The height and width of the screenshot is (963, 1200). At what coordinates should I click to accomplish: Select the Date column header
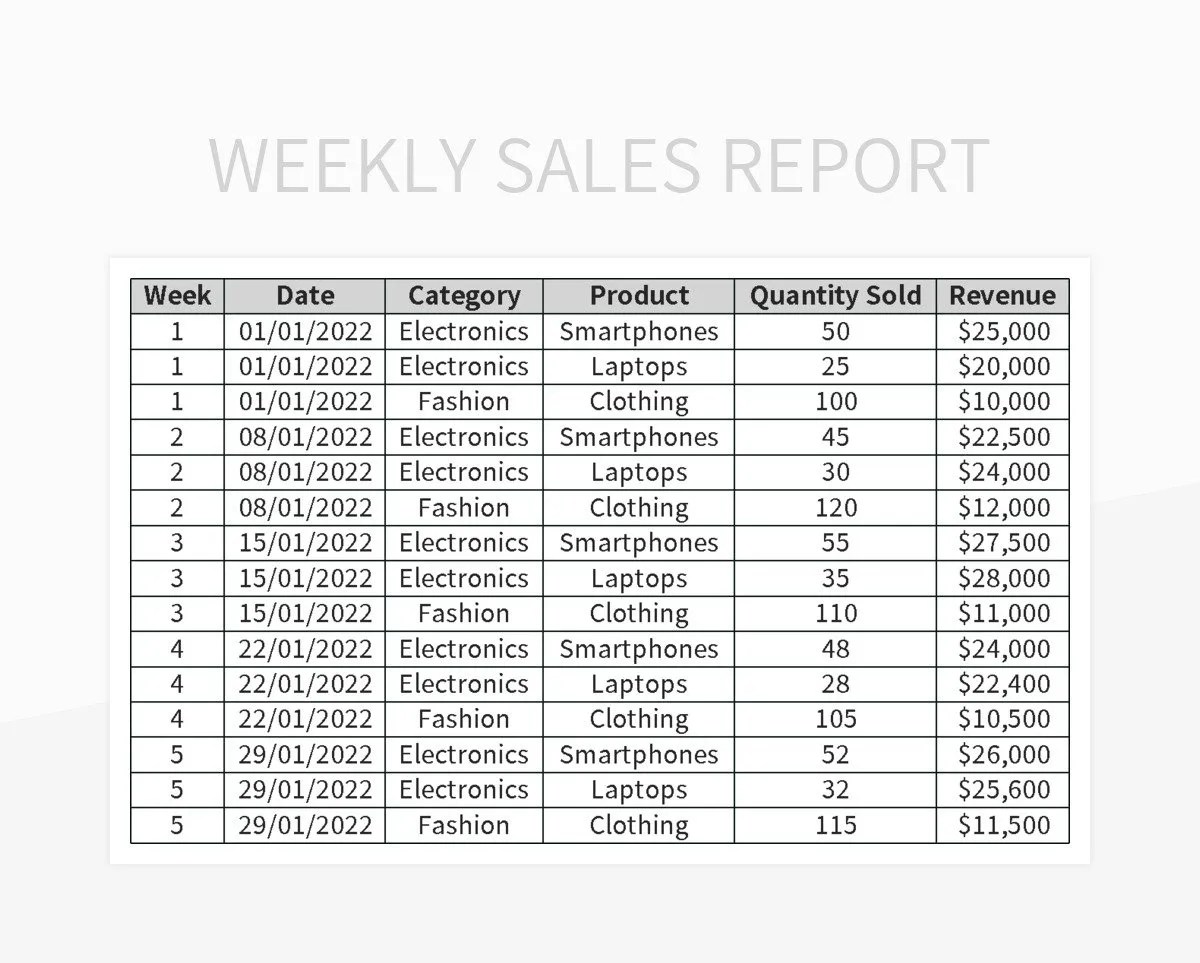pyautogui.click(x=305, y=296)
